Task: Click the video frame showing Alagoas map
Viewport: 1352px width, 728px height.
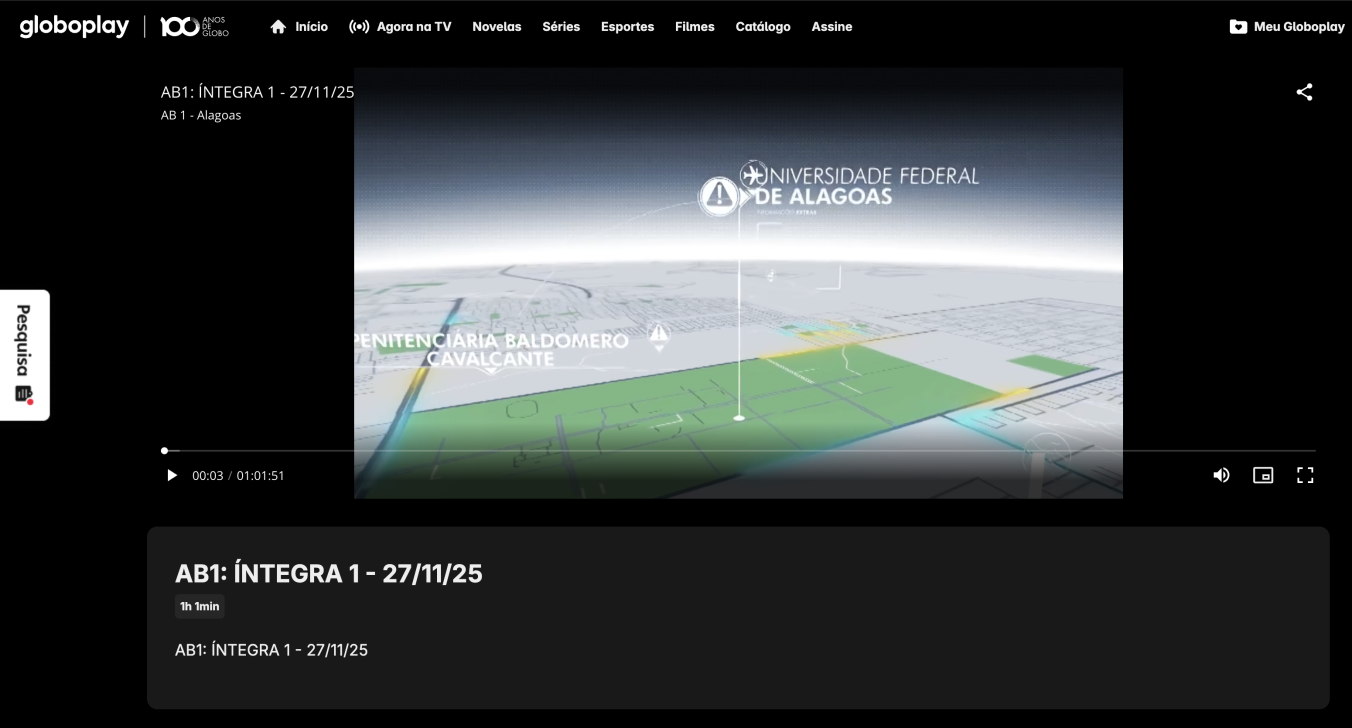Action: coord(738,283)
